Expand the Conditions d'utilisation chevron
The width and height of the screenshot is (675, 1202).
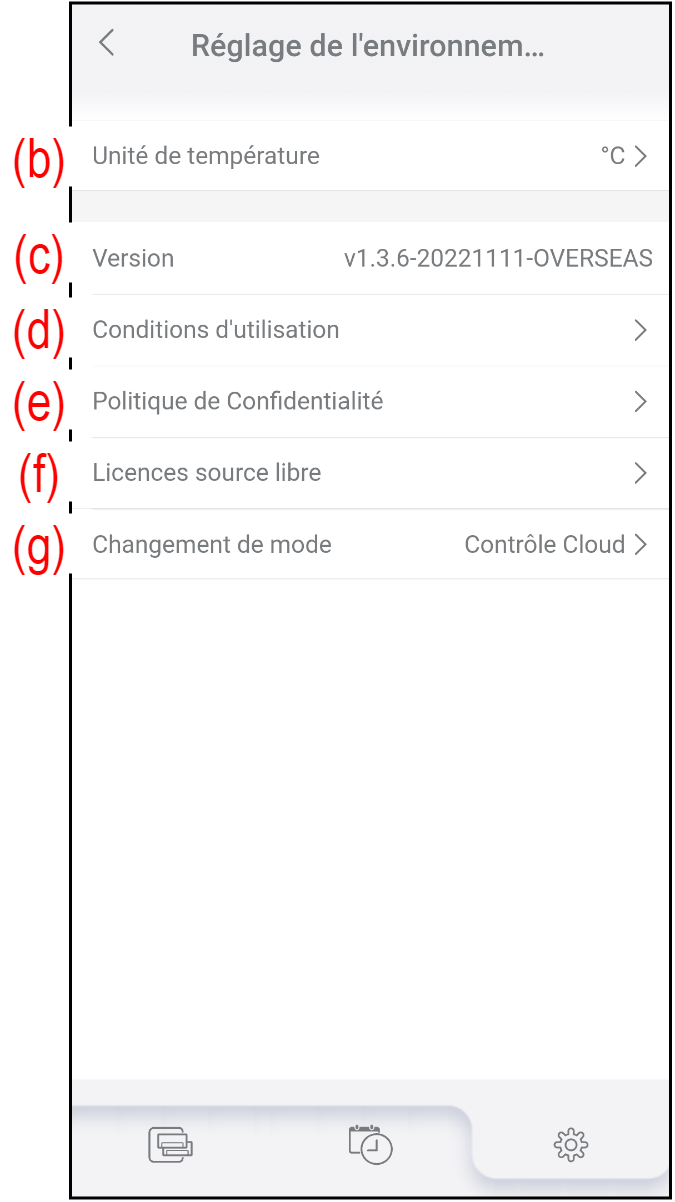pos(641,330)
